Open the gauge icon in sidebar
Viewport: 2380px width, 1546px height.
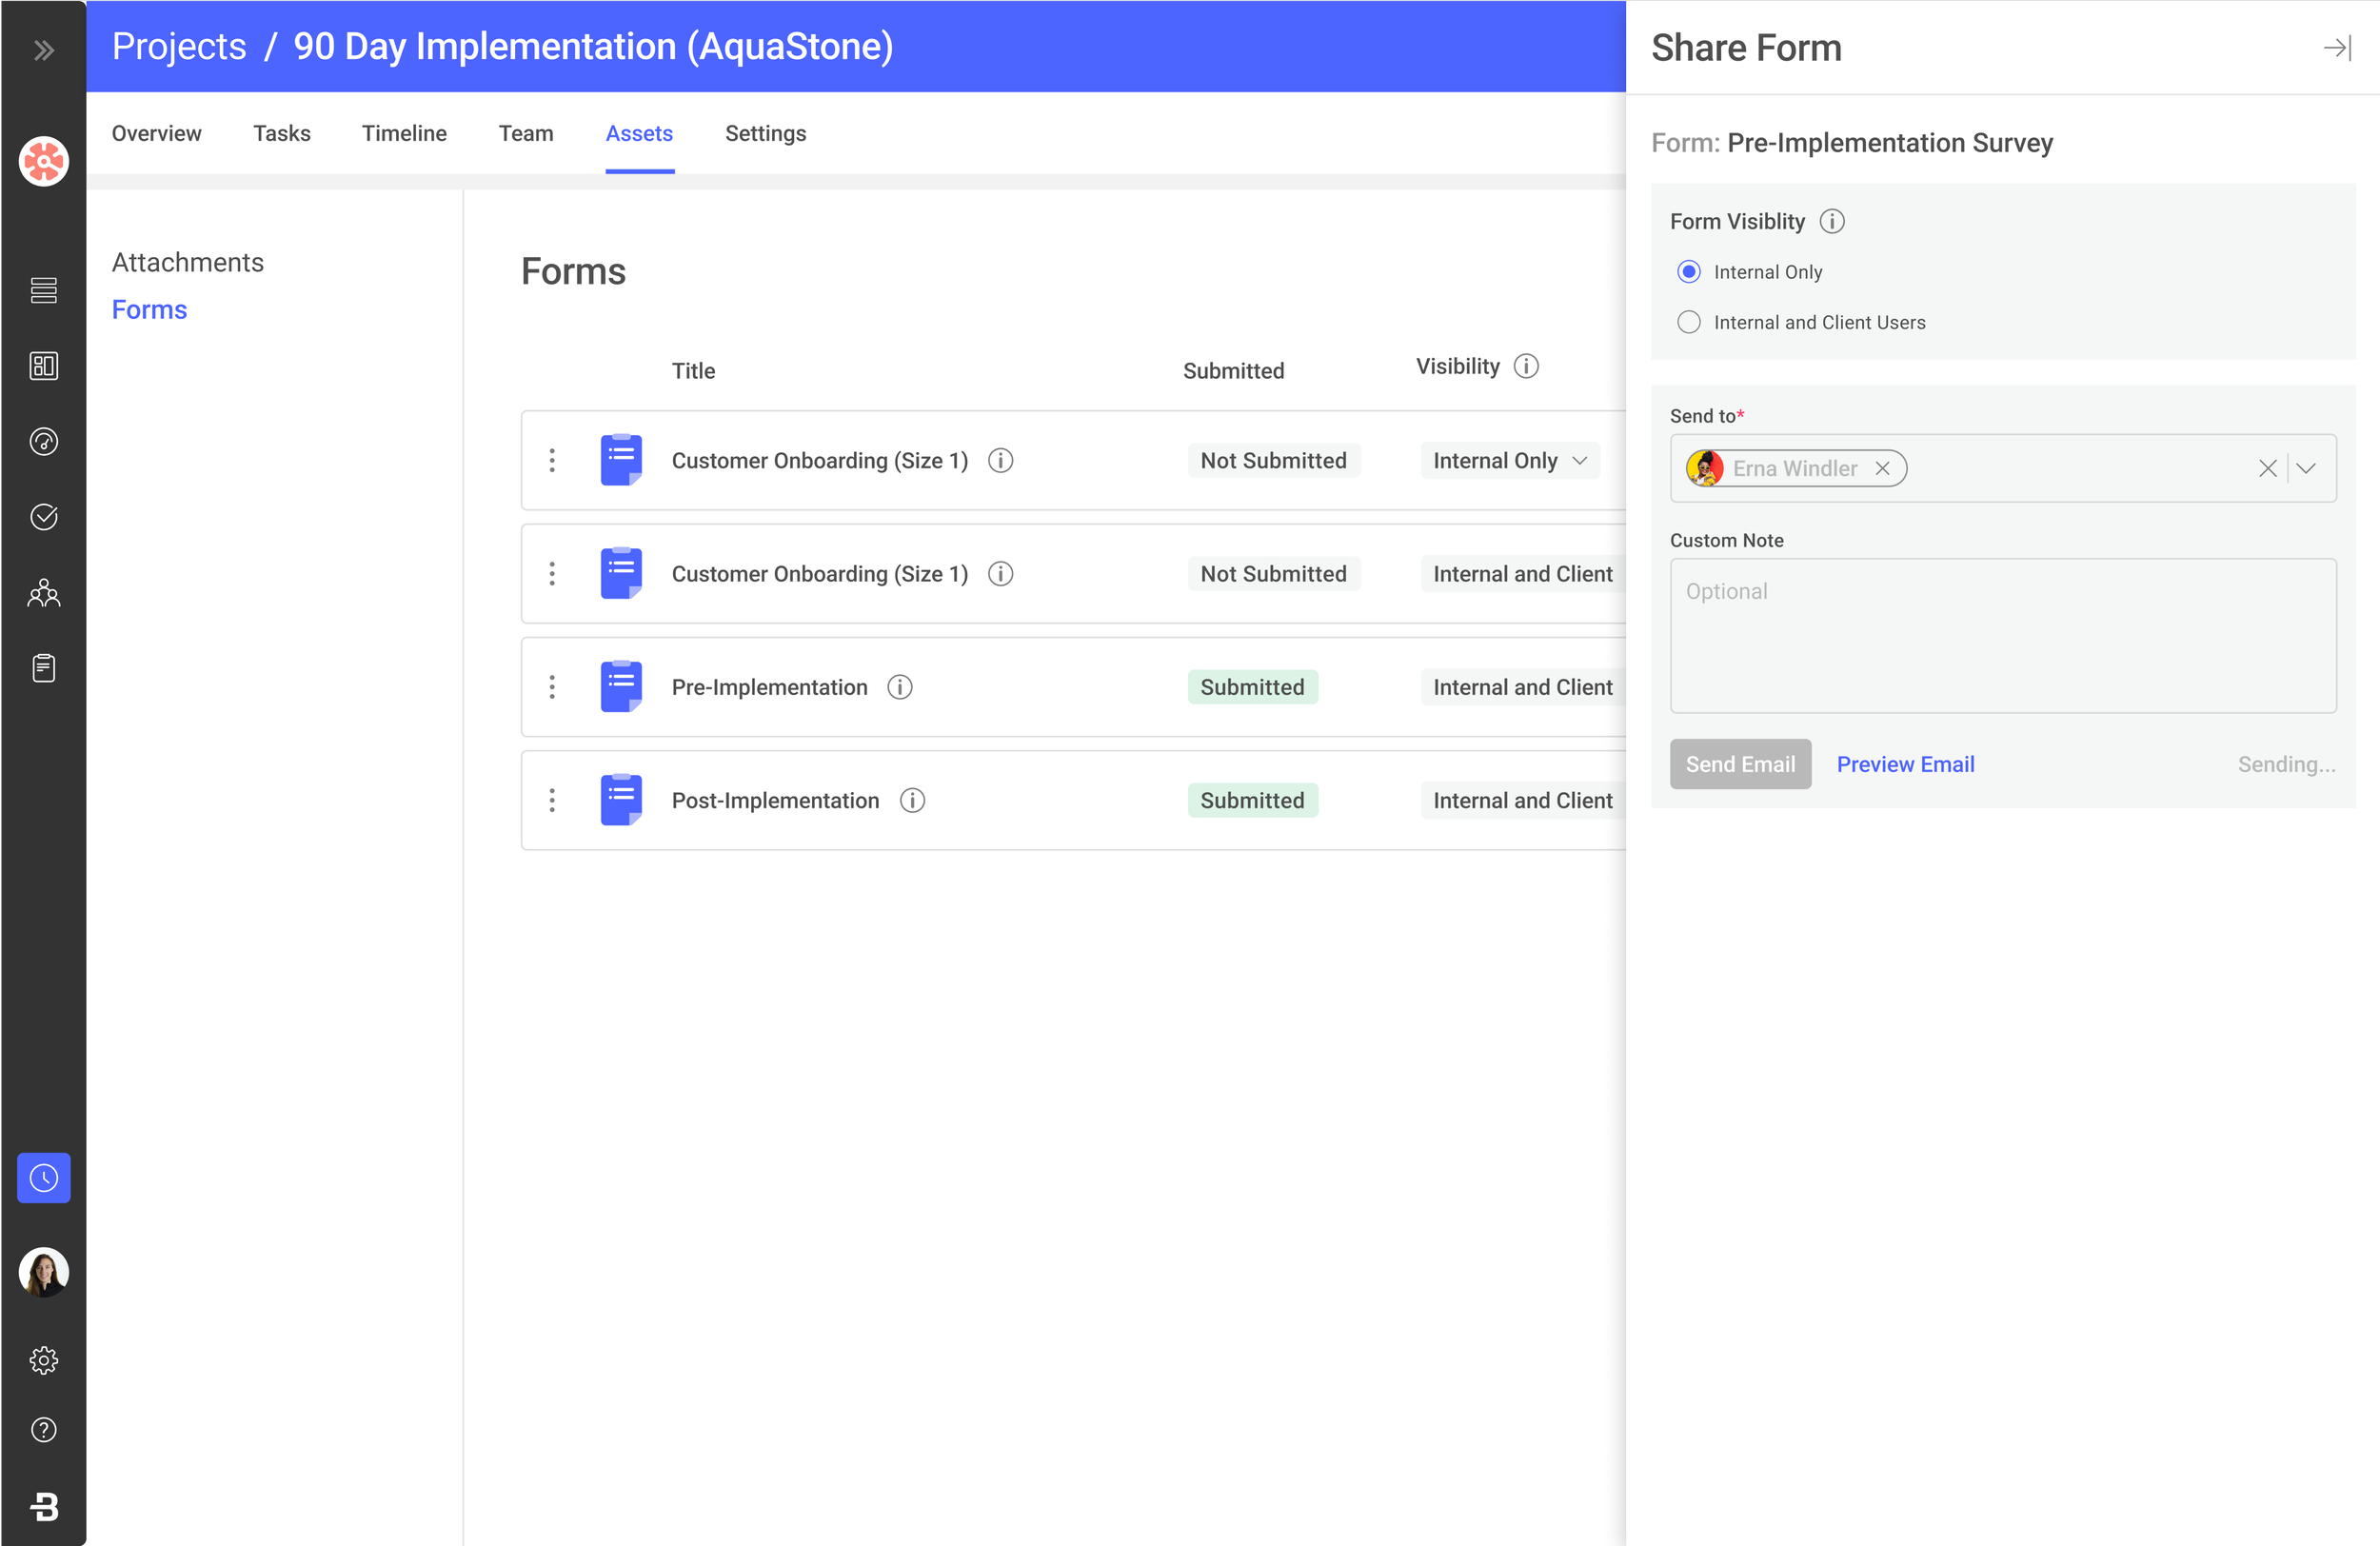[x=44, y=441]
